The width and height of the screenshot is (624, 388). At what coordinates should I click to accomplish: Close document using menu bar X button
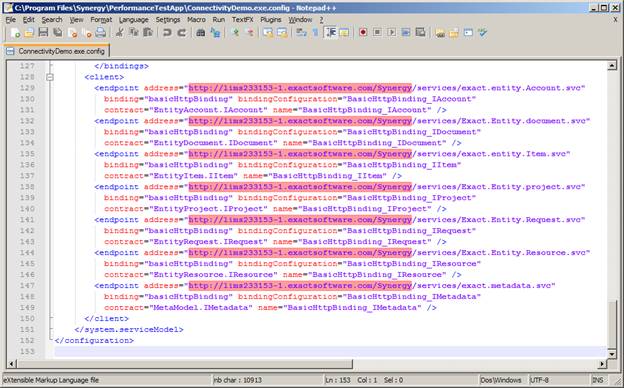(x=615, y=19)
